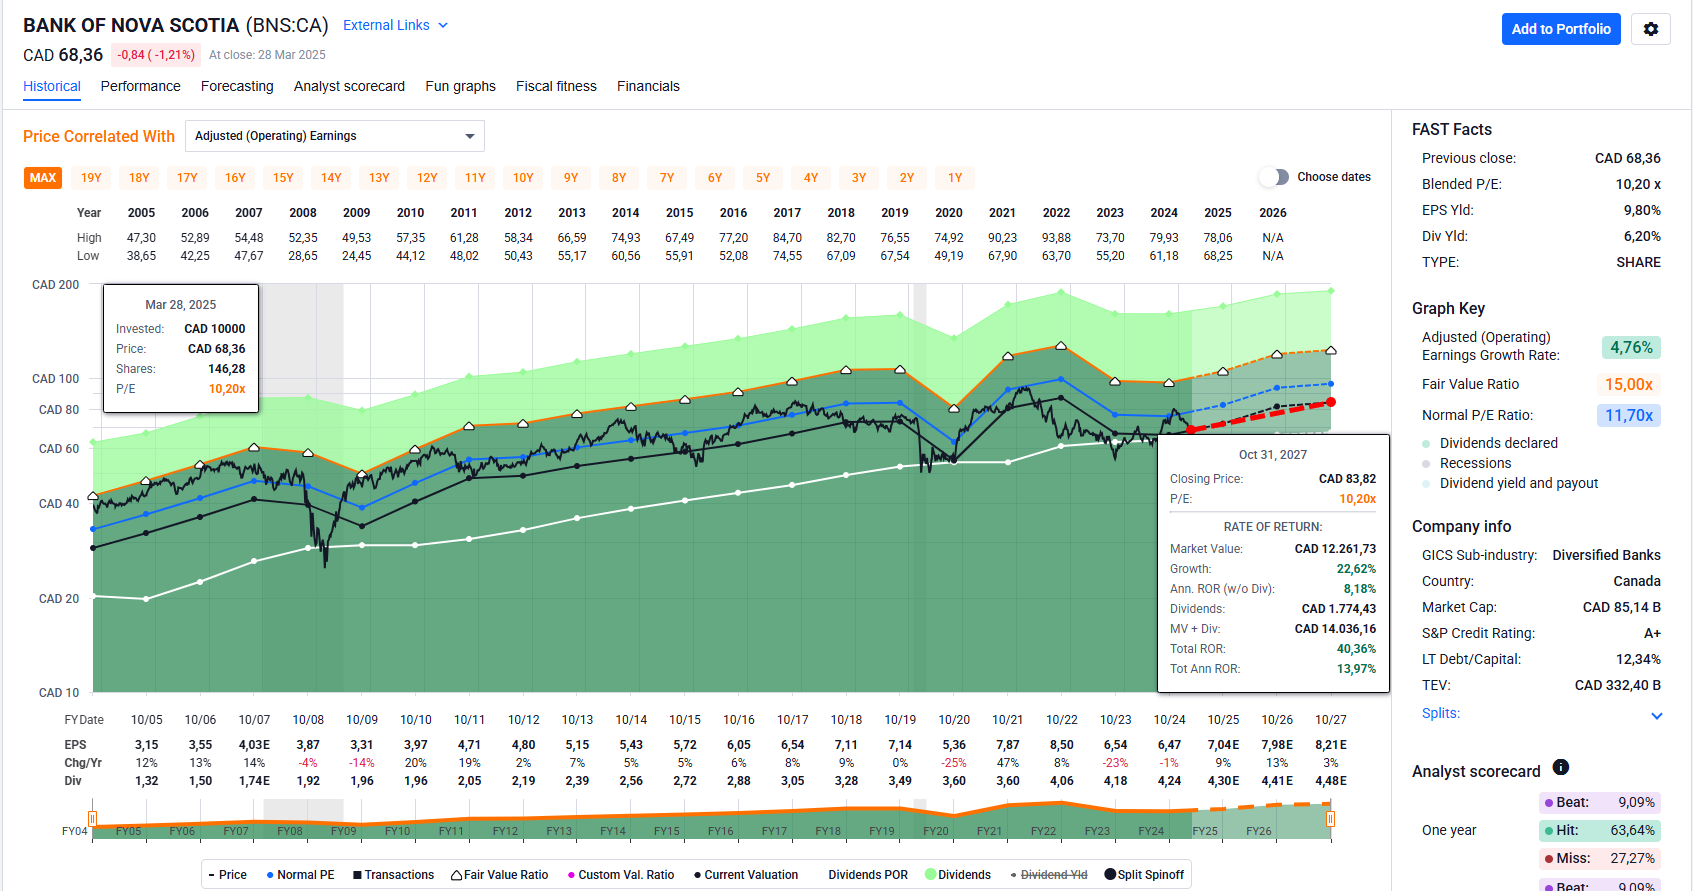Open the Financials tab
Screen dimensions: 1693x891
(648, 87)
